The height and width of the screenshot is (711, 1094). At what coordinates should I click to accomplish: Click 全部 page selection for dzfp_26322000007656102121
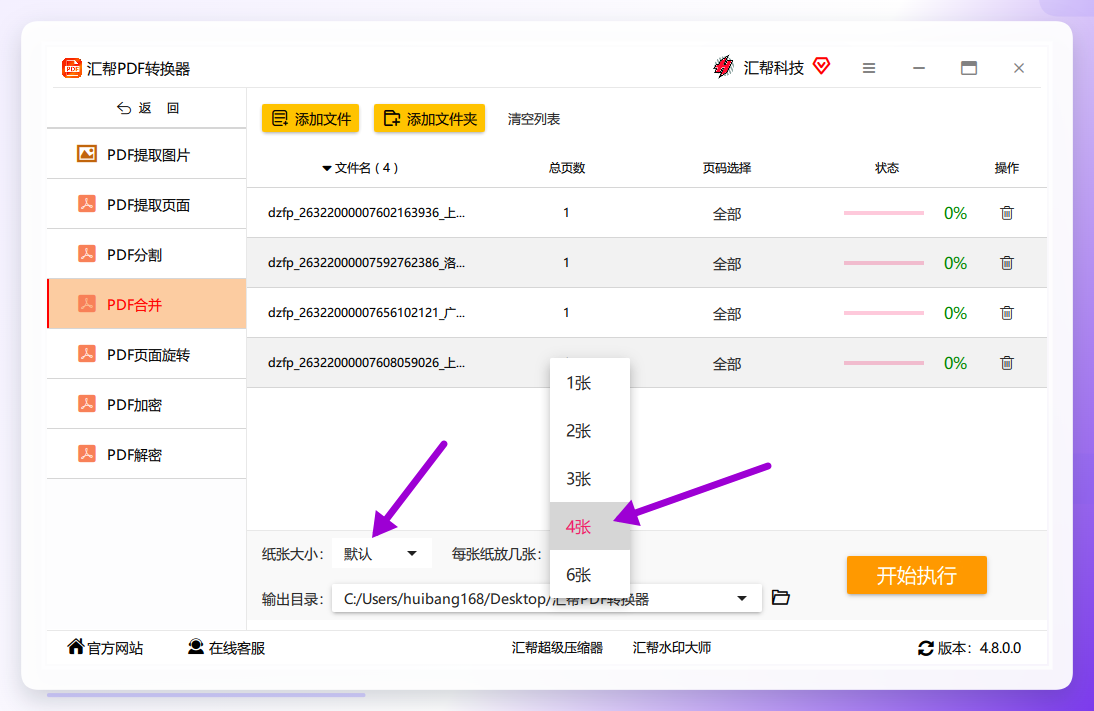point(726,313)
